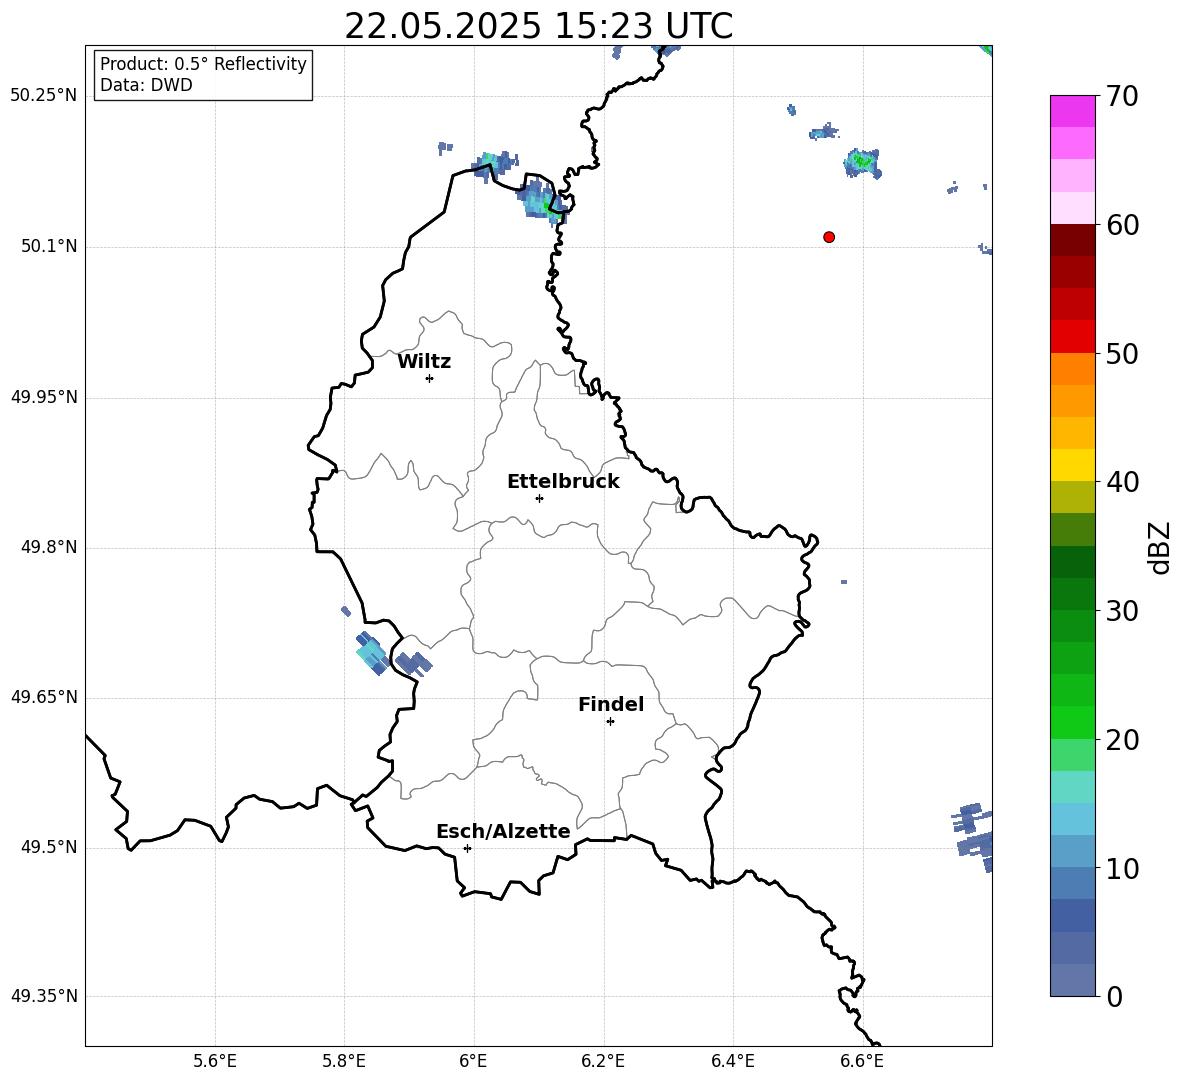This screenshot has height=1081, width=1184.
Task: Pick the yellow colorbar swatch above 40
Action: pos(1072,465)
